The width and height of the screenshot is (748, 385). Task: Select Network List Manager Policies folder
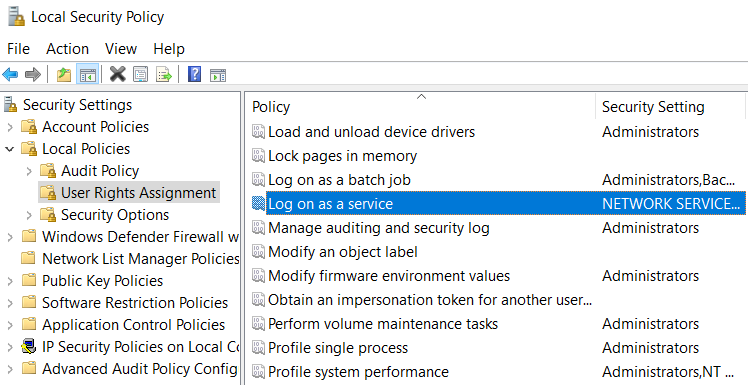point(141,259)
